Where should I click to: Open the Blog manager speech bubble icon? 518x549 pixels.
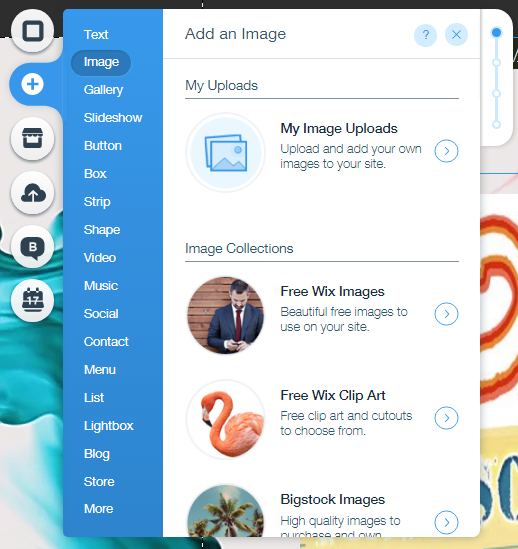point(33,247)
